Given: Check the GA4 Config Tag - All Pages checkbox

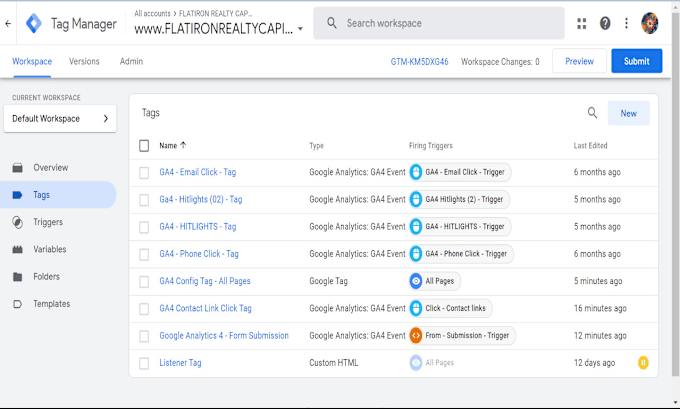Looking at the screenshot, I should (x=144, y=282).
